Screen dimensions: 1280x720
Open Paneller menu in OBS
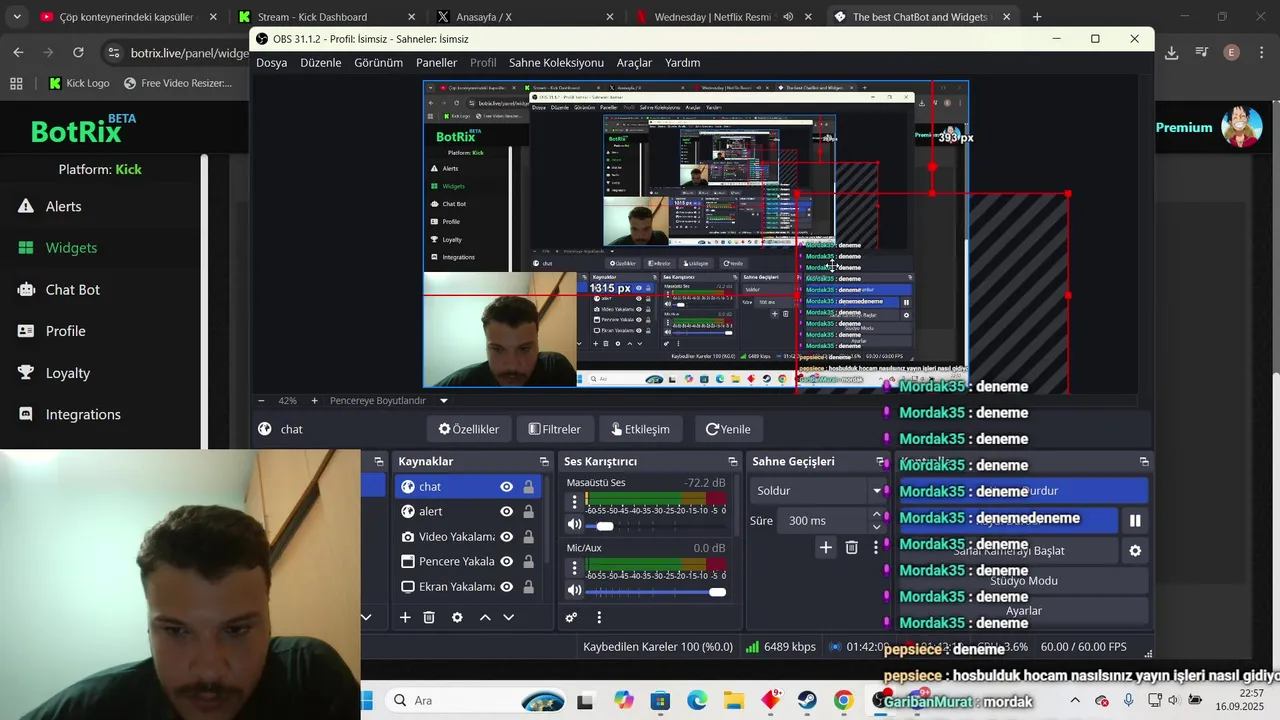[x=436, y=62]
